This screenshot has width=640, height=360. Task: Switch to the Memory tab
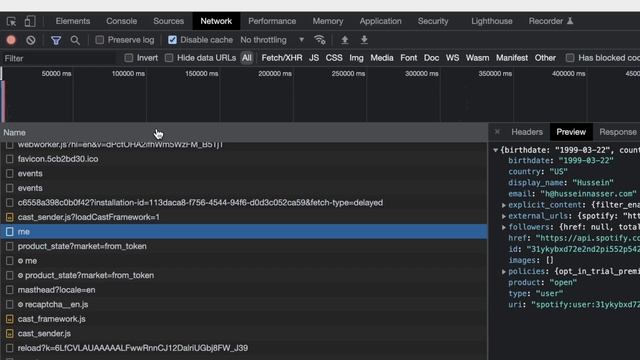[x=328, y=21]
